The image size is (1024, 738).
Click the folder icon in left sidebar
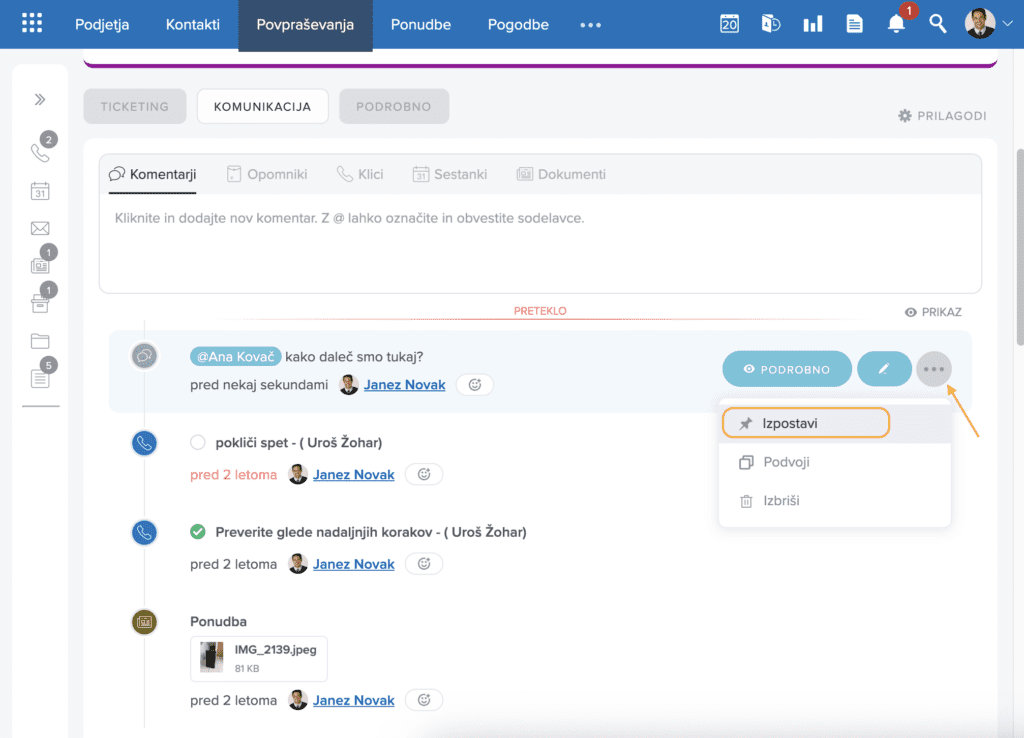(x=40, y=341)
